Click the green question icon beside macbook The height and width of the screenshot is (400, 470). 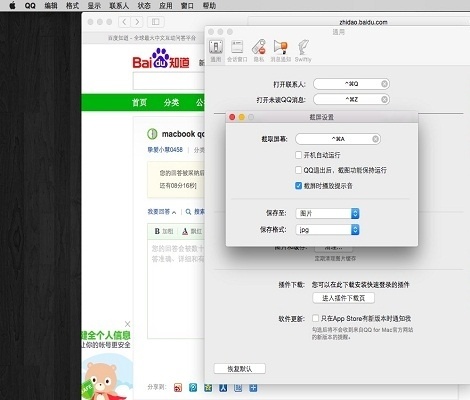pos(152,134)
